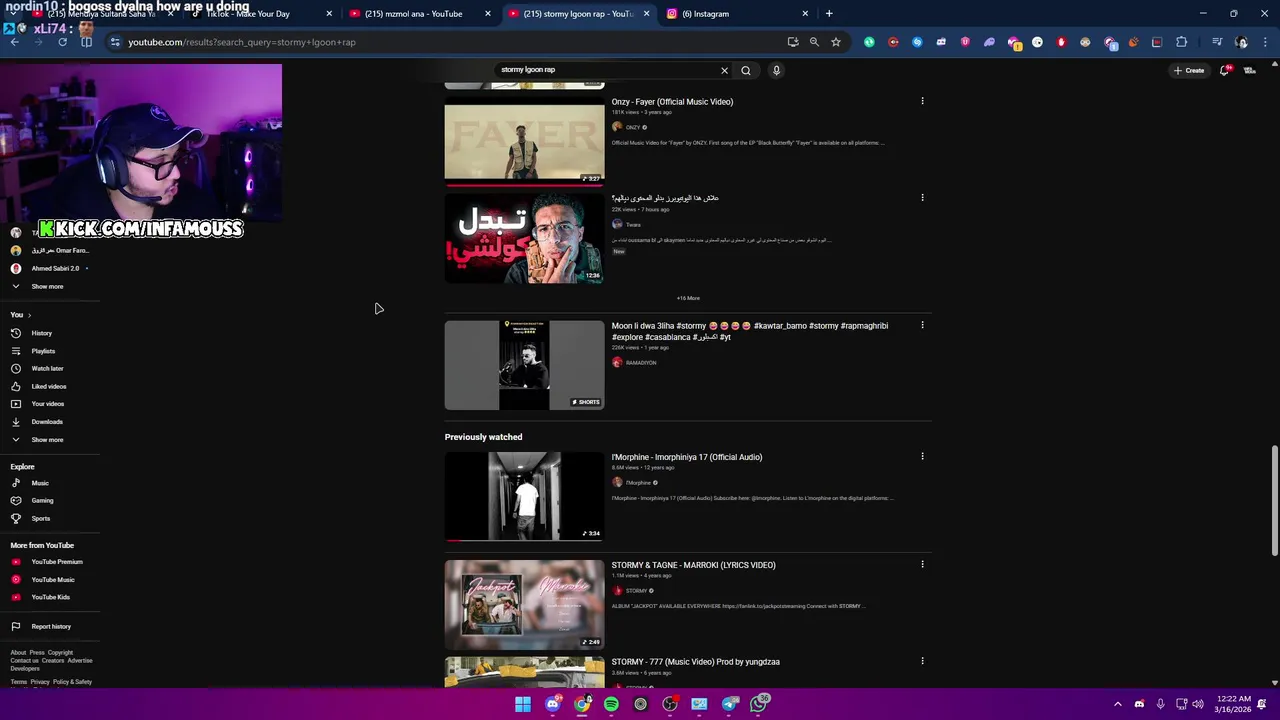Open options menu for STORMY - 777 video

[x=922, y=661]
